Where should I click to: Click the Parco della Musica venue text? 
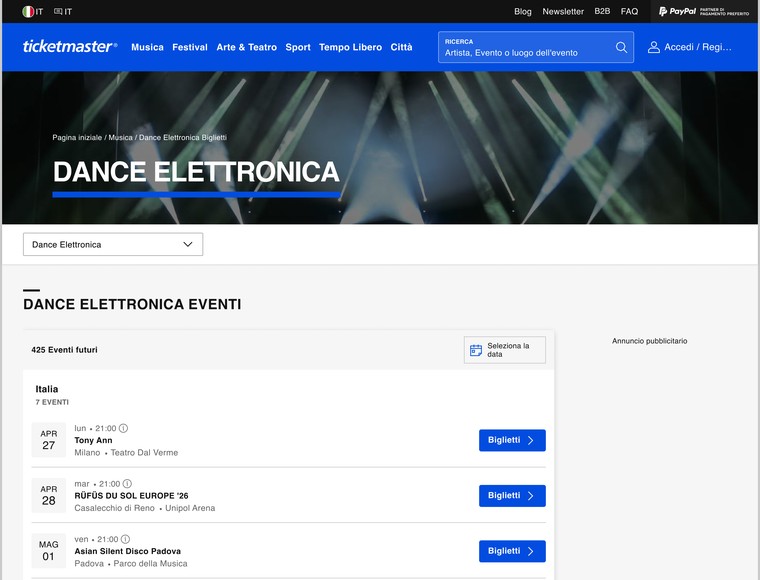(x=150, y=564)
